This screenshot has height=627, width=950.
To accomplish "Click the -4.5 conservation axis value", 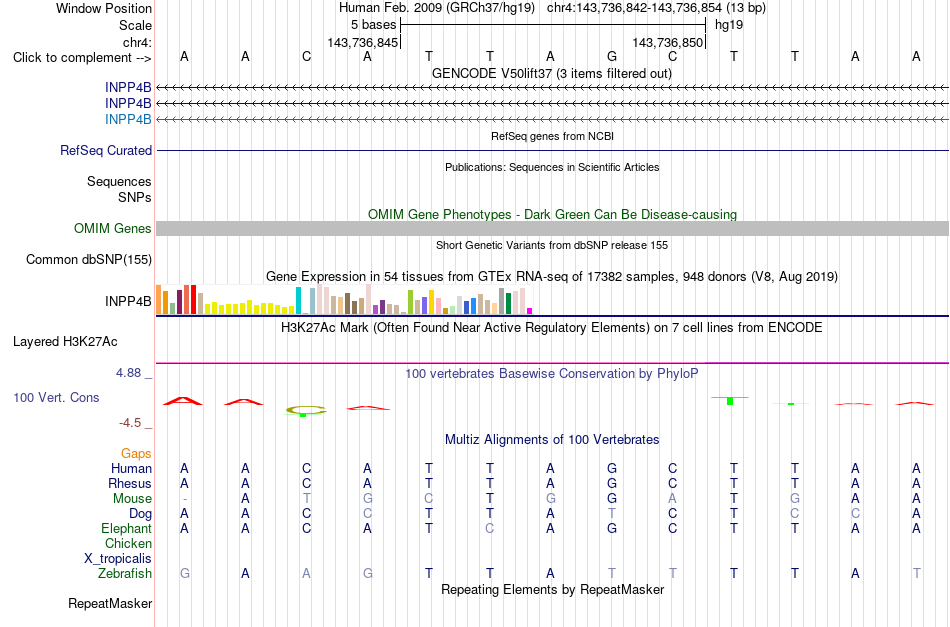I will tap(130, 423).
